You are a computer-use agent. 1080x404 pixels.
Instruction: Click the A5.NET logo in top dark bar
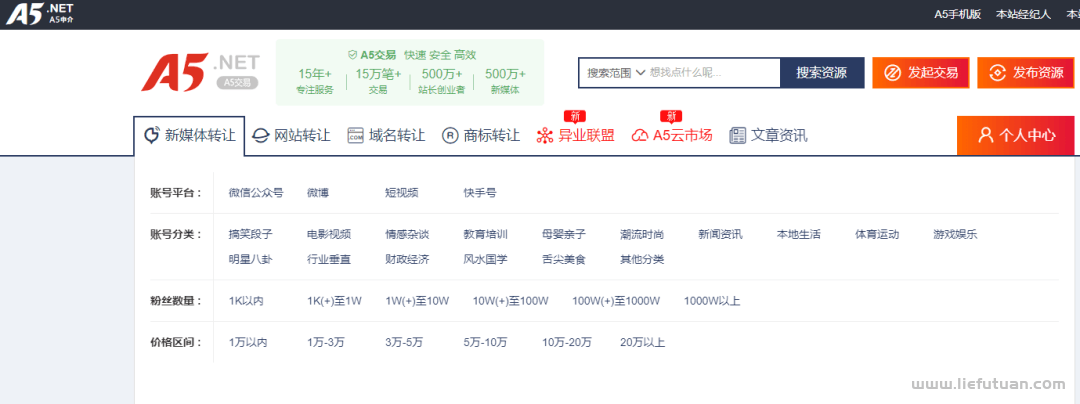(39, 14)
